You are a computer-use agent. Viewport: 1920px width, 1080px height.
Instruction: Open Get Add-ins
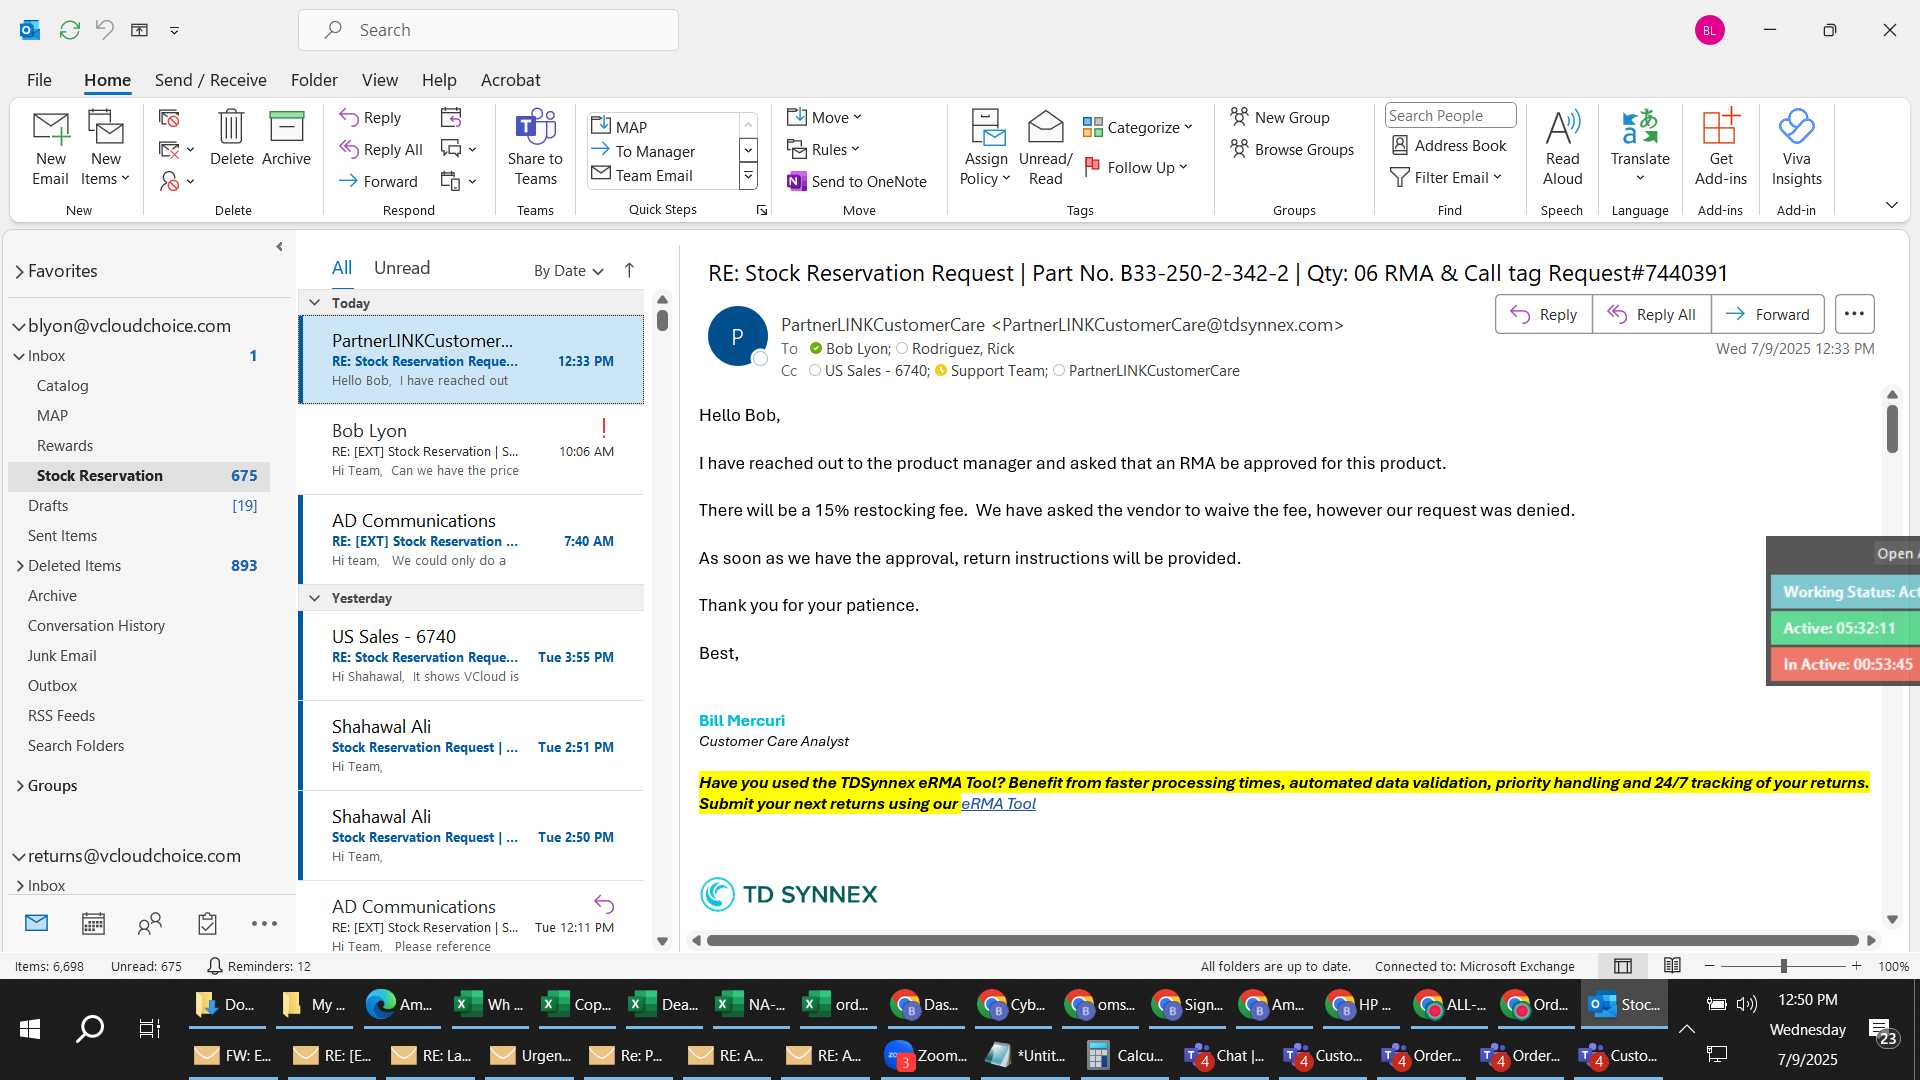tap(1720, 148)
